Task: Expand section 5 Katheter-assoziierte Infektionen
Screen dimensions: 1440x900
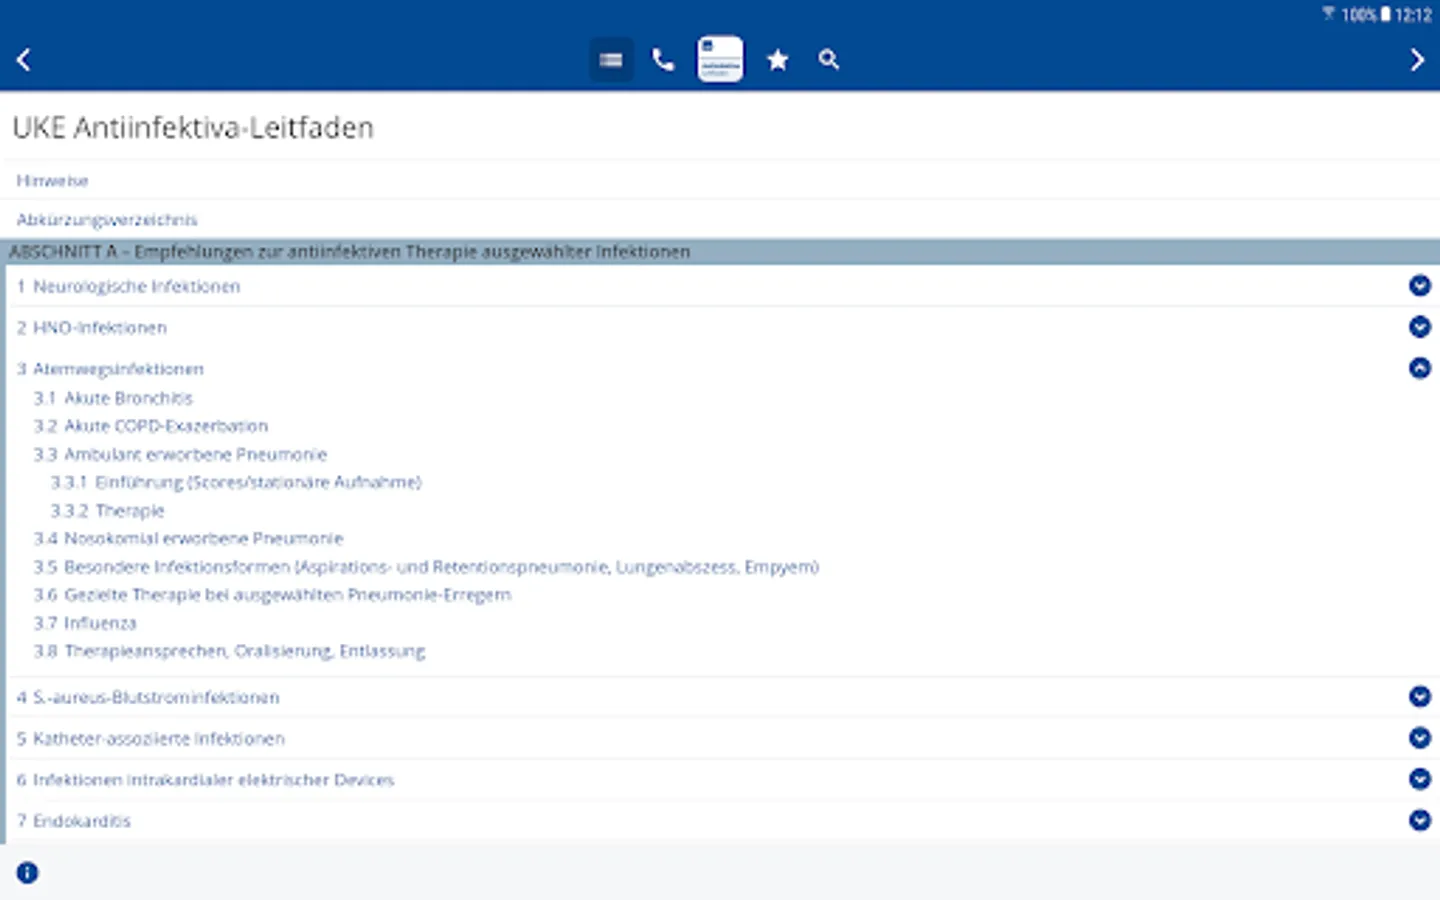Action: [x=1419, y=738]
